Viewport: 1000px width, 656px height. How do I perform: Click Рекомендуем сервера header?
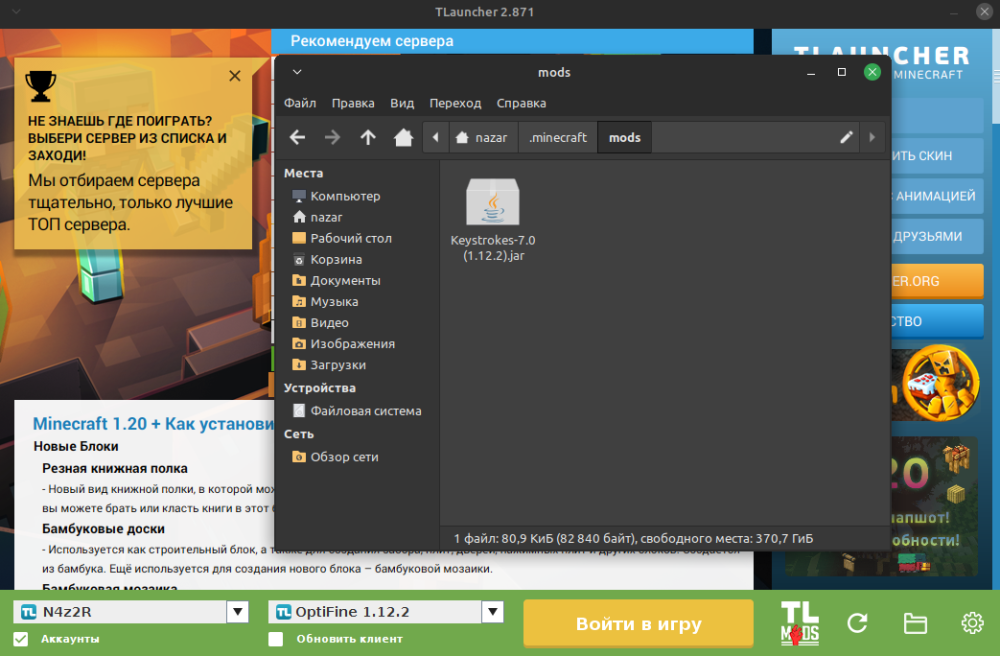pyautogui.click(x=372, y=41)
